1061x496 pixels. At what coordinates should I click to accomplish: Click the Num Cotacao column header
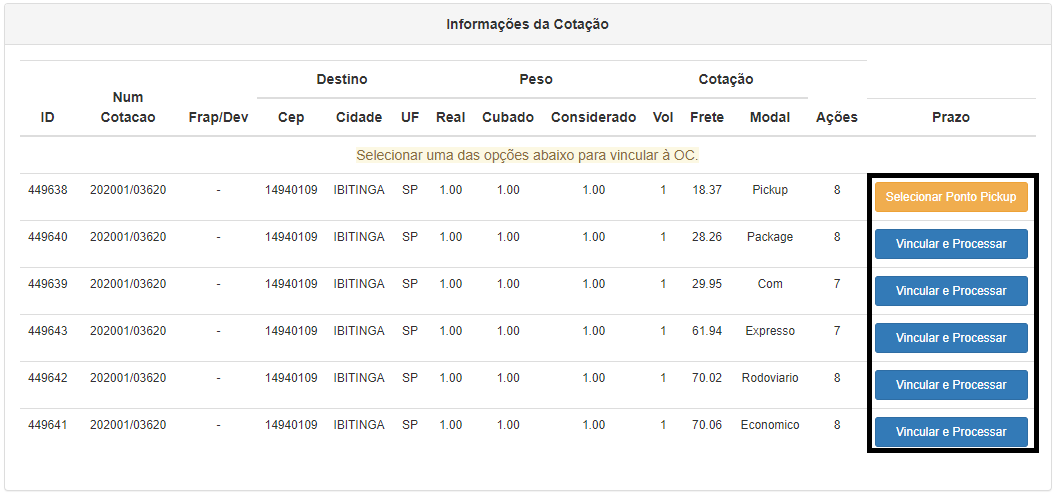128,107
